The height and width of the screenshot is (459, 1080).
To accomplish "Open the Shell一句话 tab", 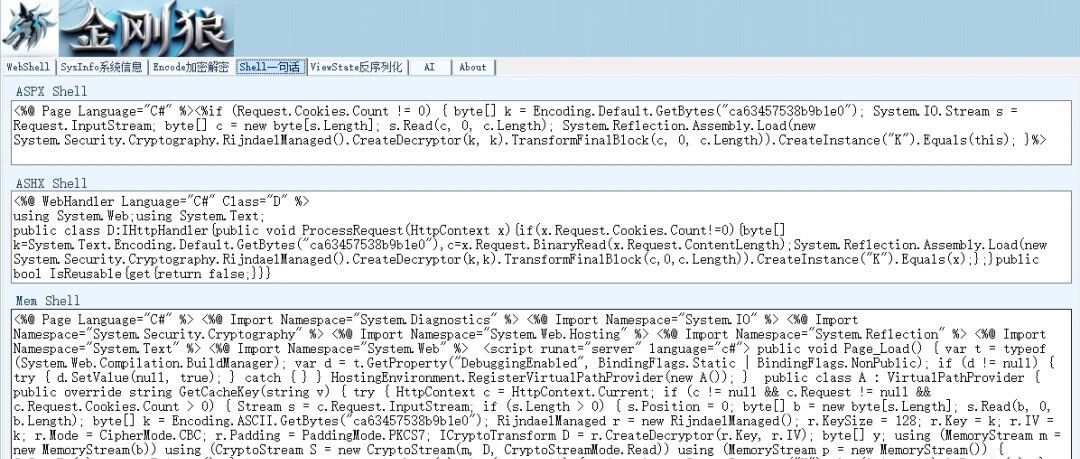I will point(269,67).
